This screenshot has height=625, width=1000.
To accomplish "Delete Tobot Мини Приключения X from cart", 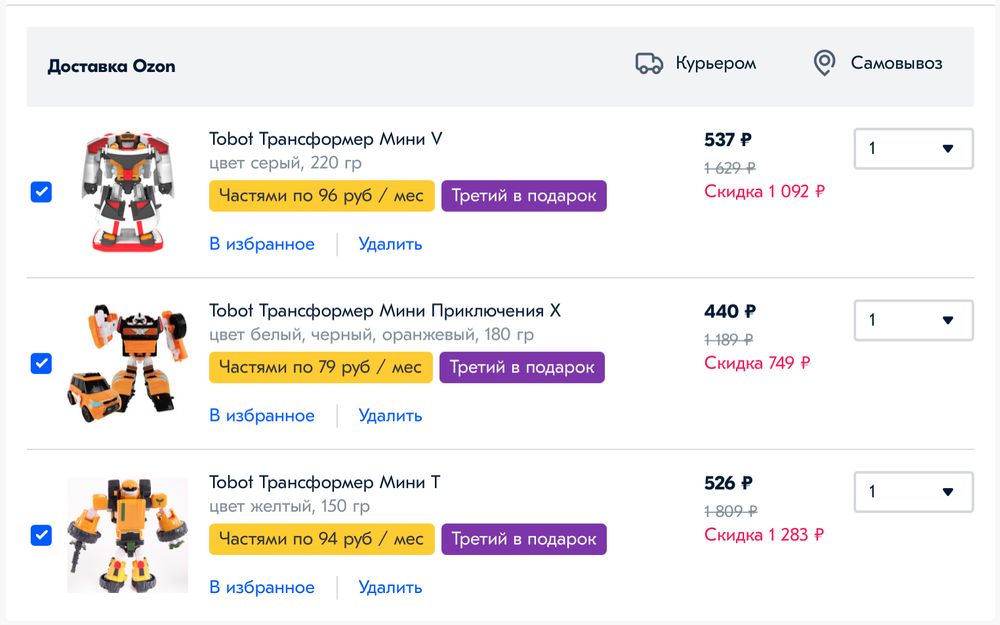I will [390, 416].
